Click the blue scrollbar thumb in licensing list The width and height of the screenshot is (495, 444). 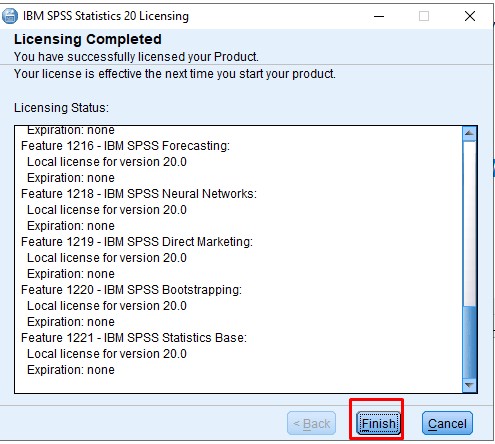point(469,342)
